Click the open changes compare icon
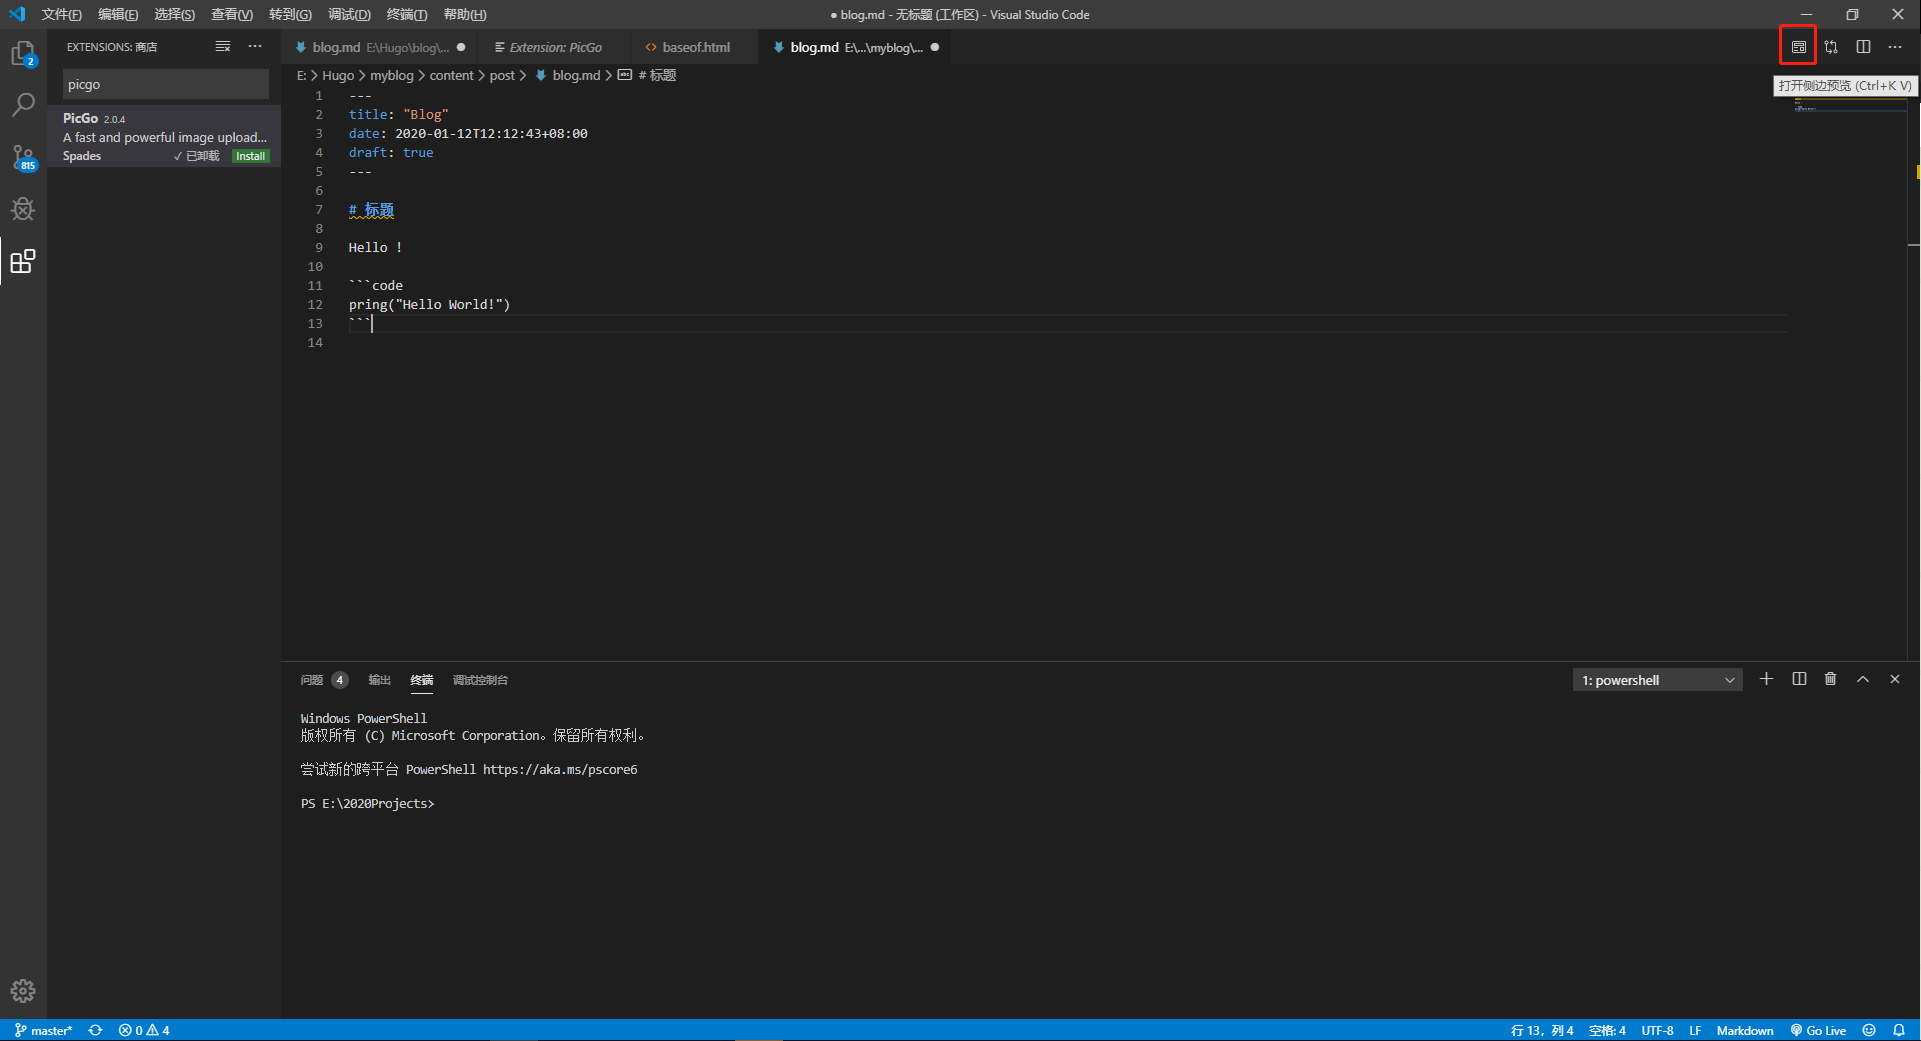 point(1831,47)
